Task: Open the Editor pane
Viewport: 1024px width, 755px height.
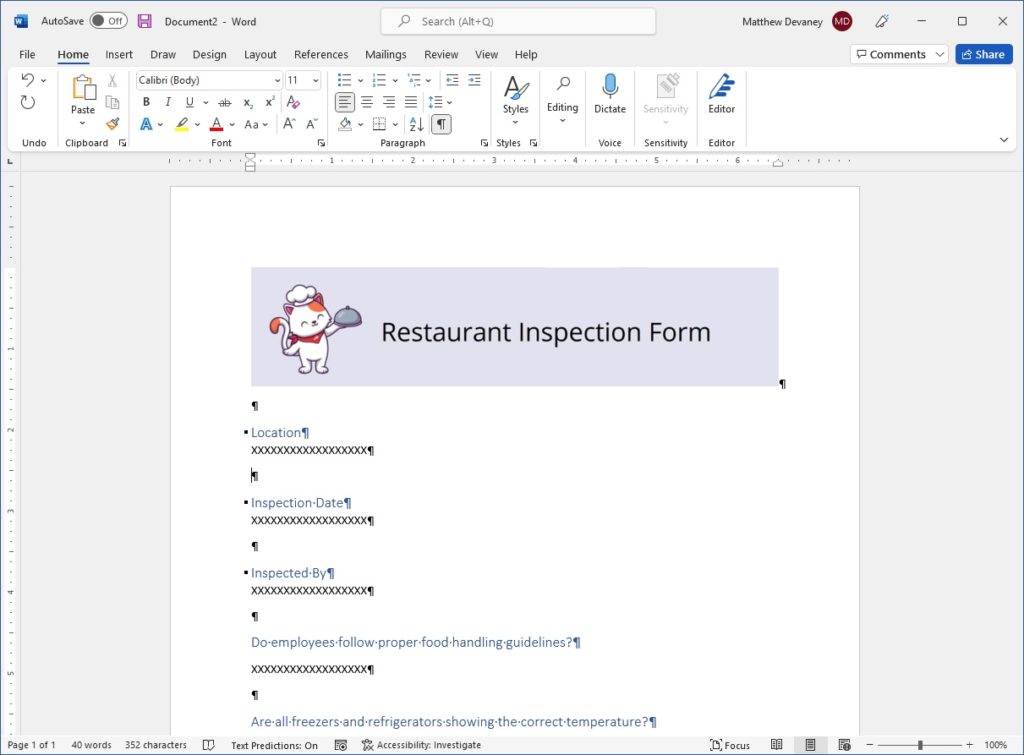Action: pos(721,95)
